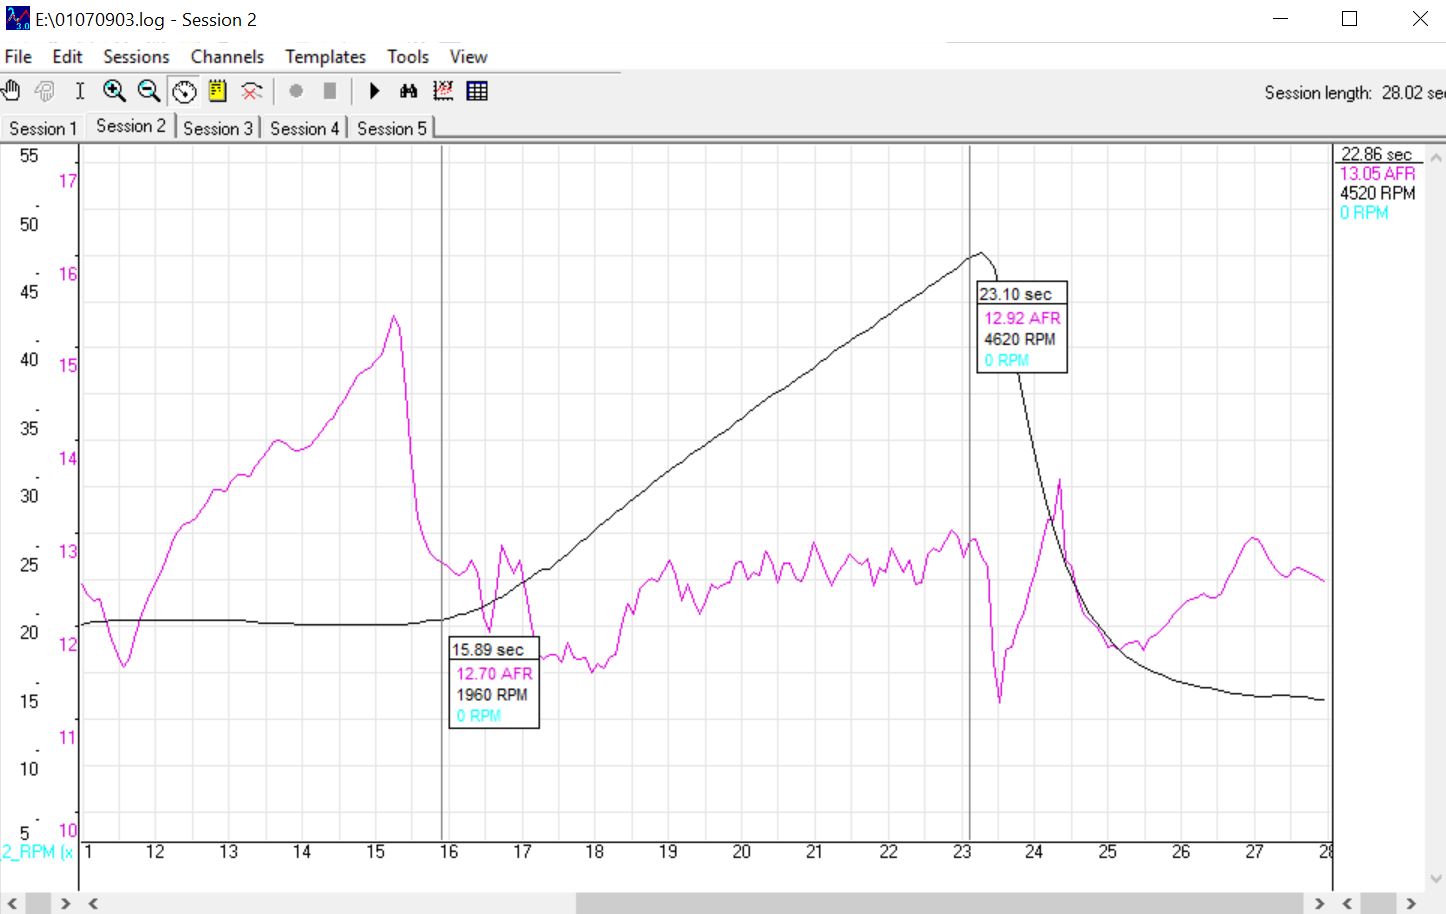Start playback with the play arrow
Viewport: 1446px width, 914px height.
tap(374, 91)
